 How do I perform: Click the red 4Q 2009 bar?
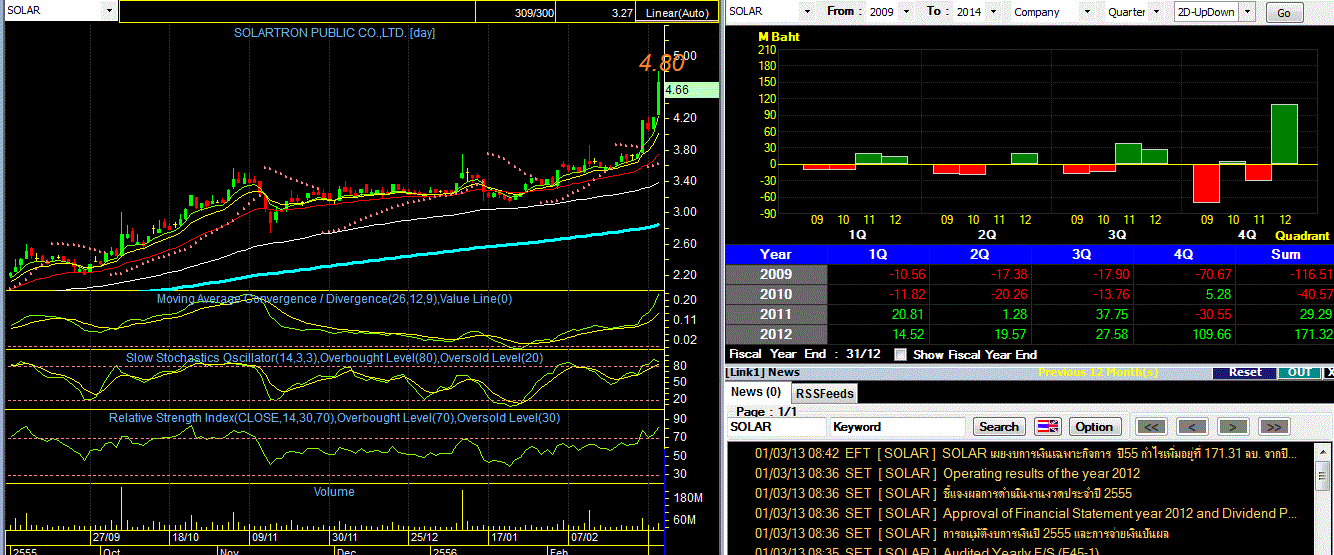[x=1207, y=183]
